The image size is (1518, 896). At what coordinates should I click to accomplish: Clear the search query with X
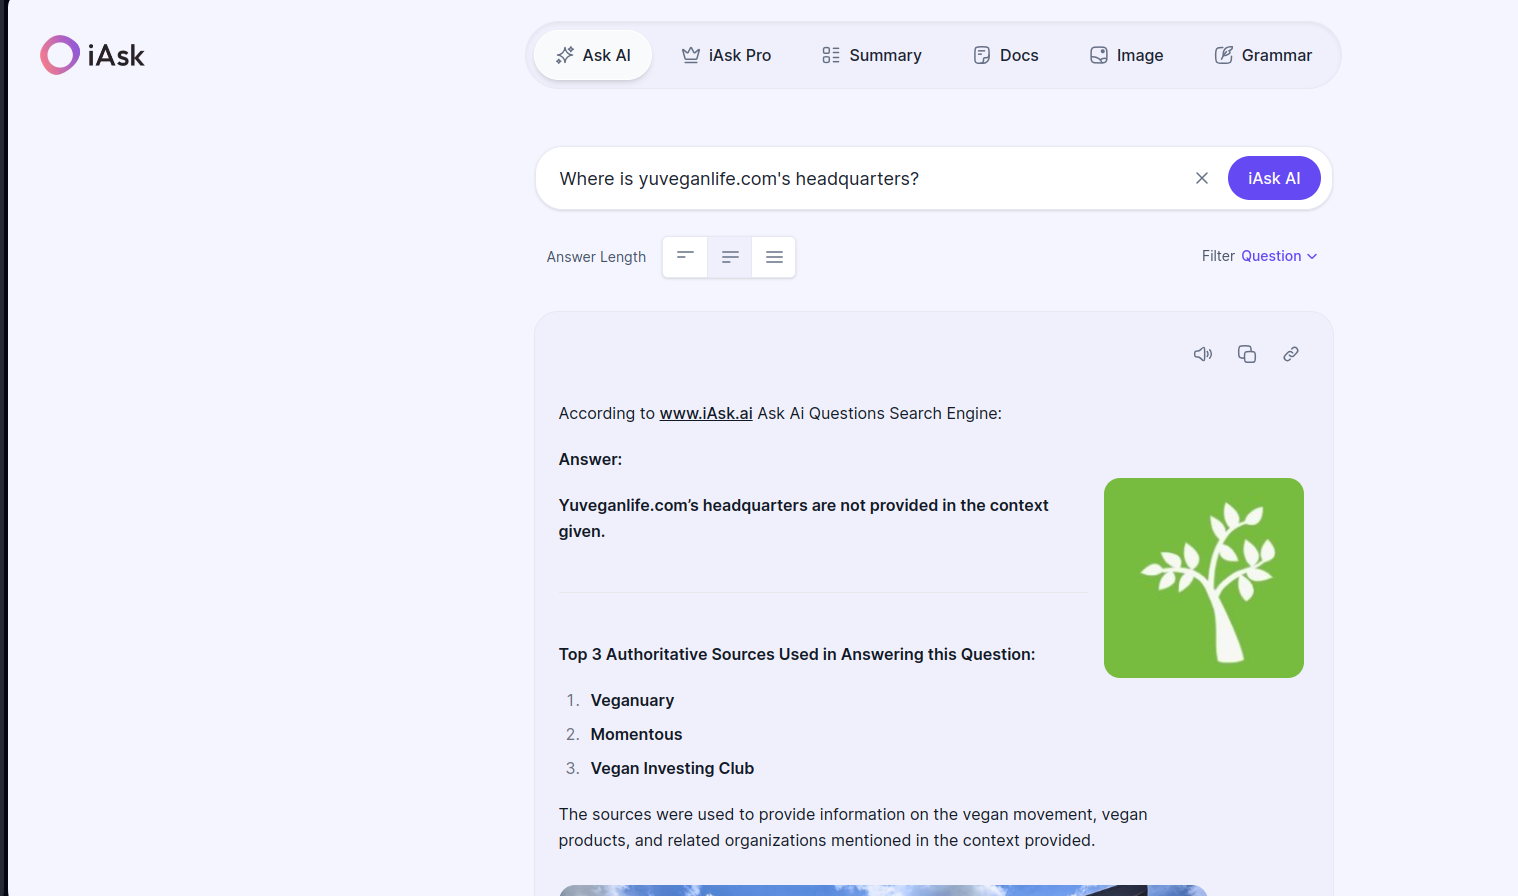point(1202,178)
